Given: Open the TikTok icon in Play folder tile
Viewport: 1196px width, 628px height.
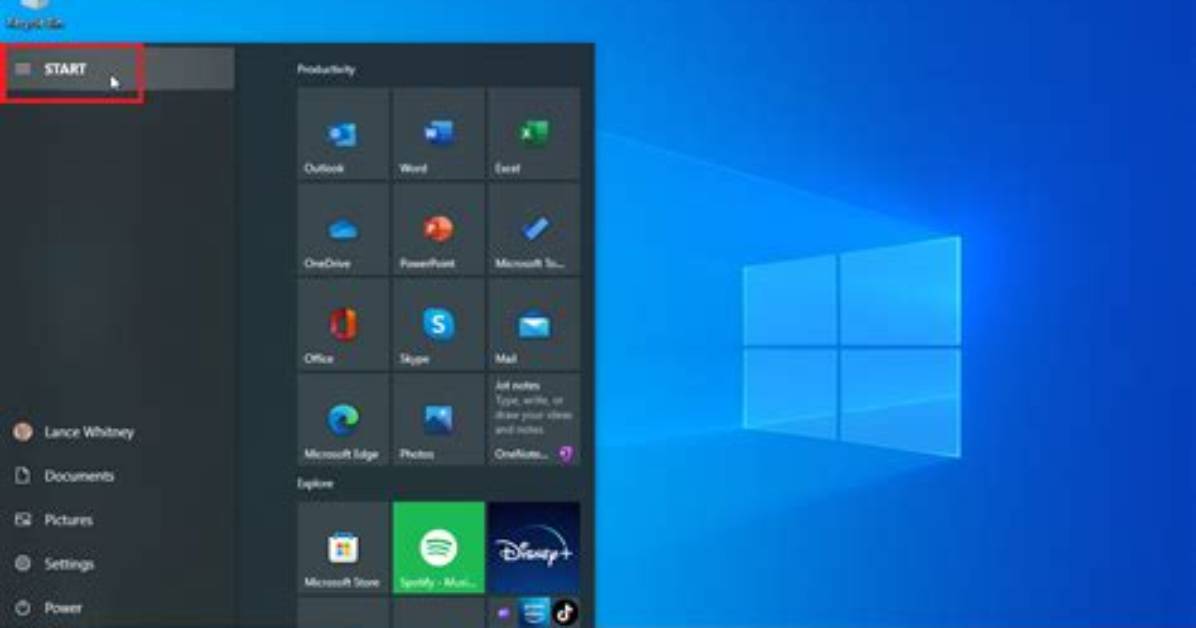Looking at the screenshot, I should tap(564, 612).
